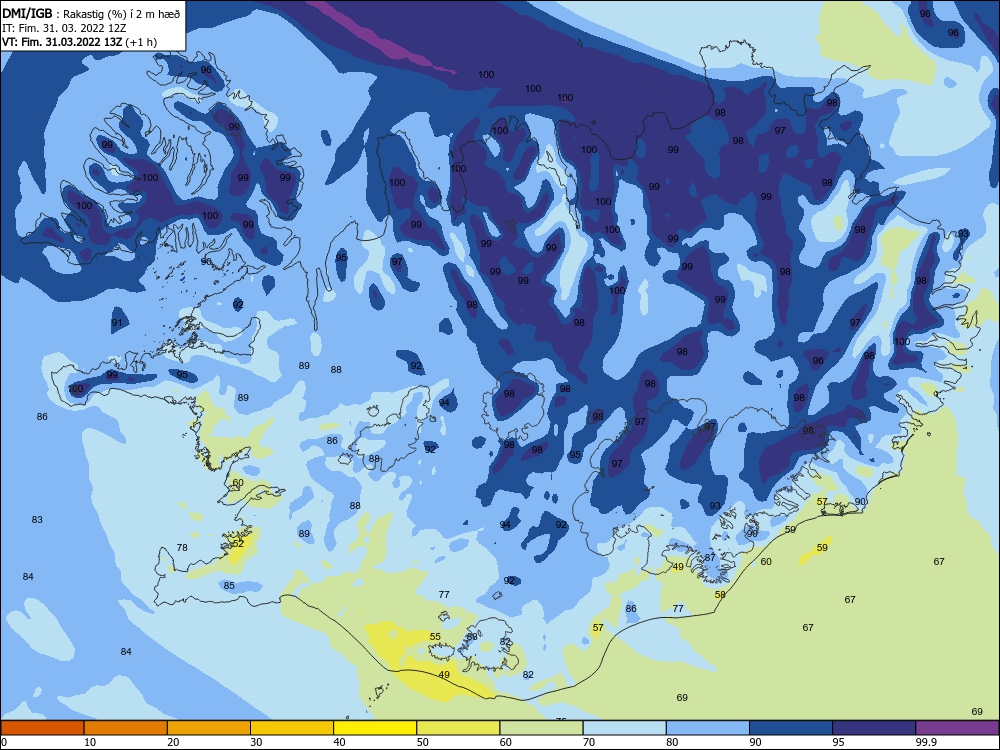Screen dimensions: 1000x750
Task: Click the '0' legend tick label
Action: [4, 742]
